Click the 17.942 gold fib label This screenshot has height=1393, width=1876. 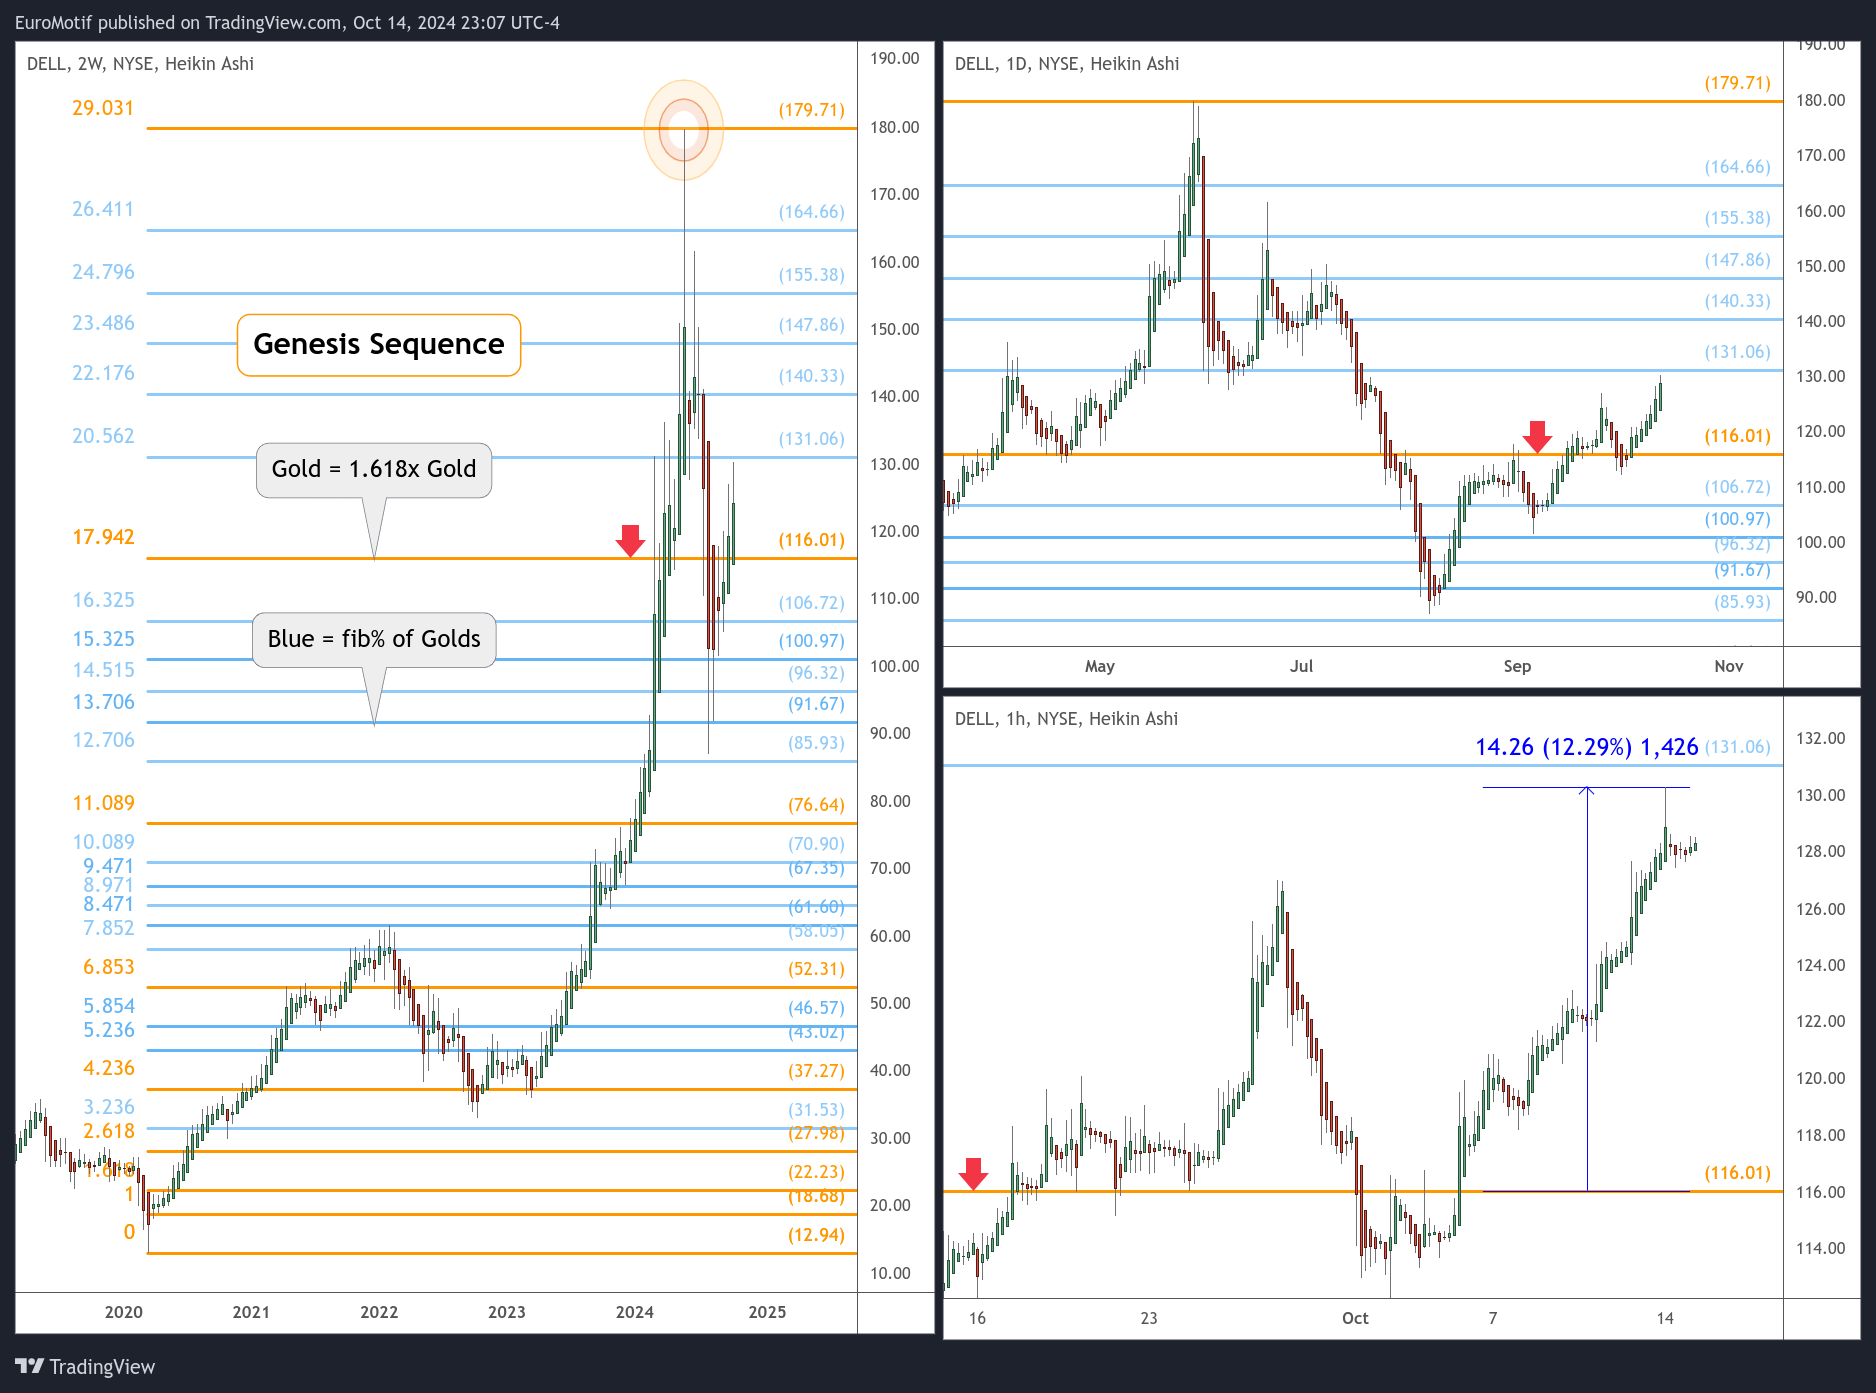(103, 537)
